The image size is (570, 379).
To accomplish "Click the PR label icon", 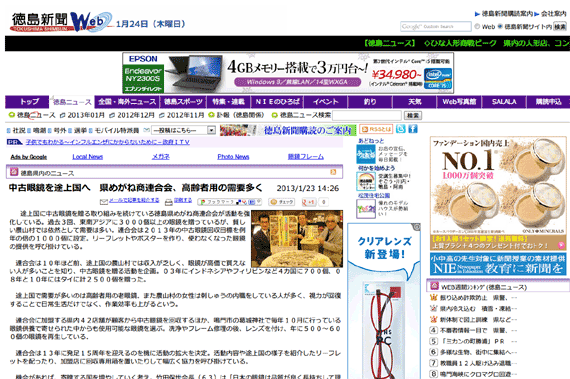I will (x=15, y=142).
